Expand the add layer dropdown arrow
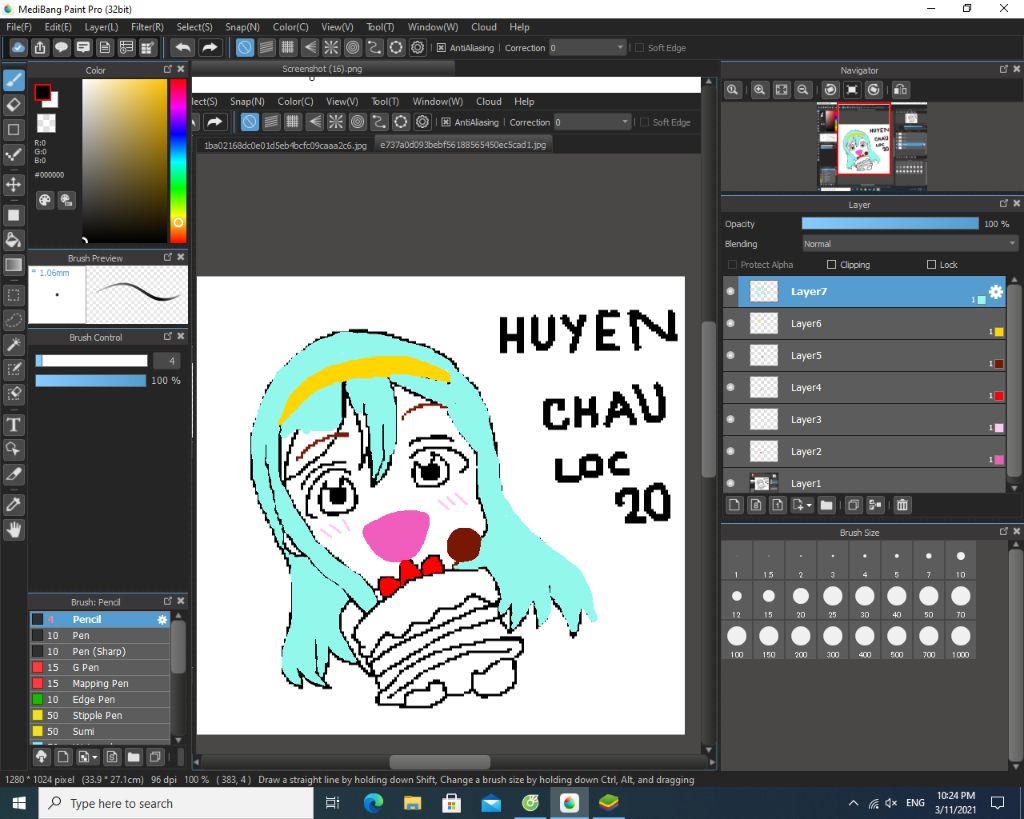Image resolution: width=1024 pixels, height=819 pixels. [x=808, y=505]
